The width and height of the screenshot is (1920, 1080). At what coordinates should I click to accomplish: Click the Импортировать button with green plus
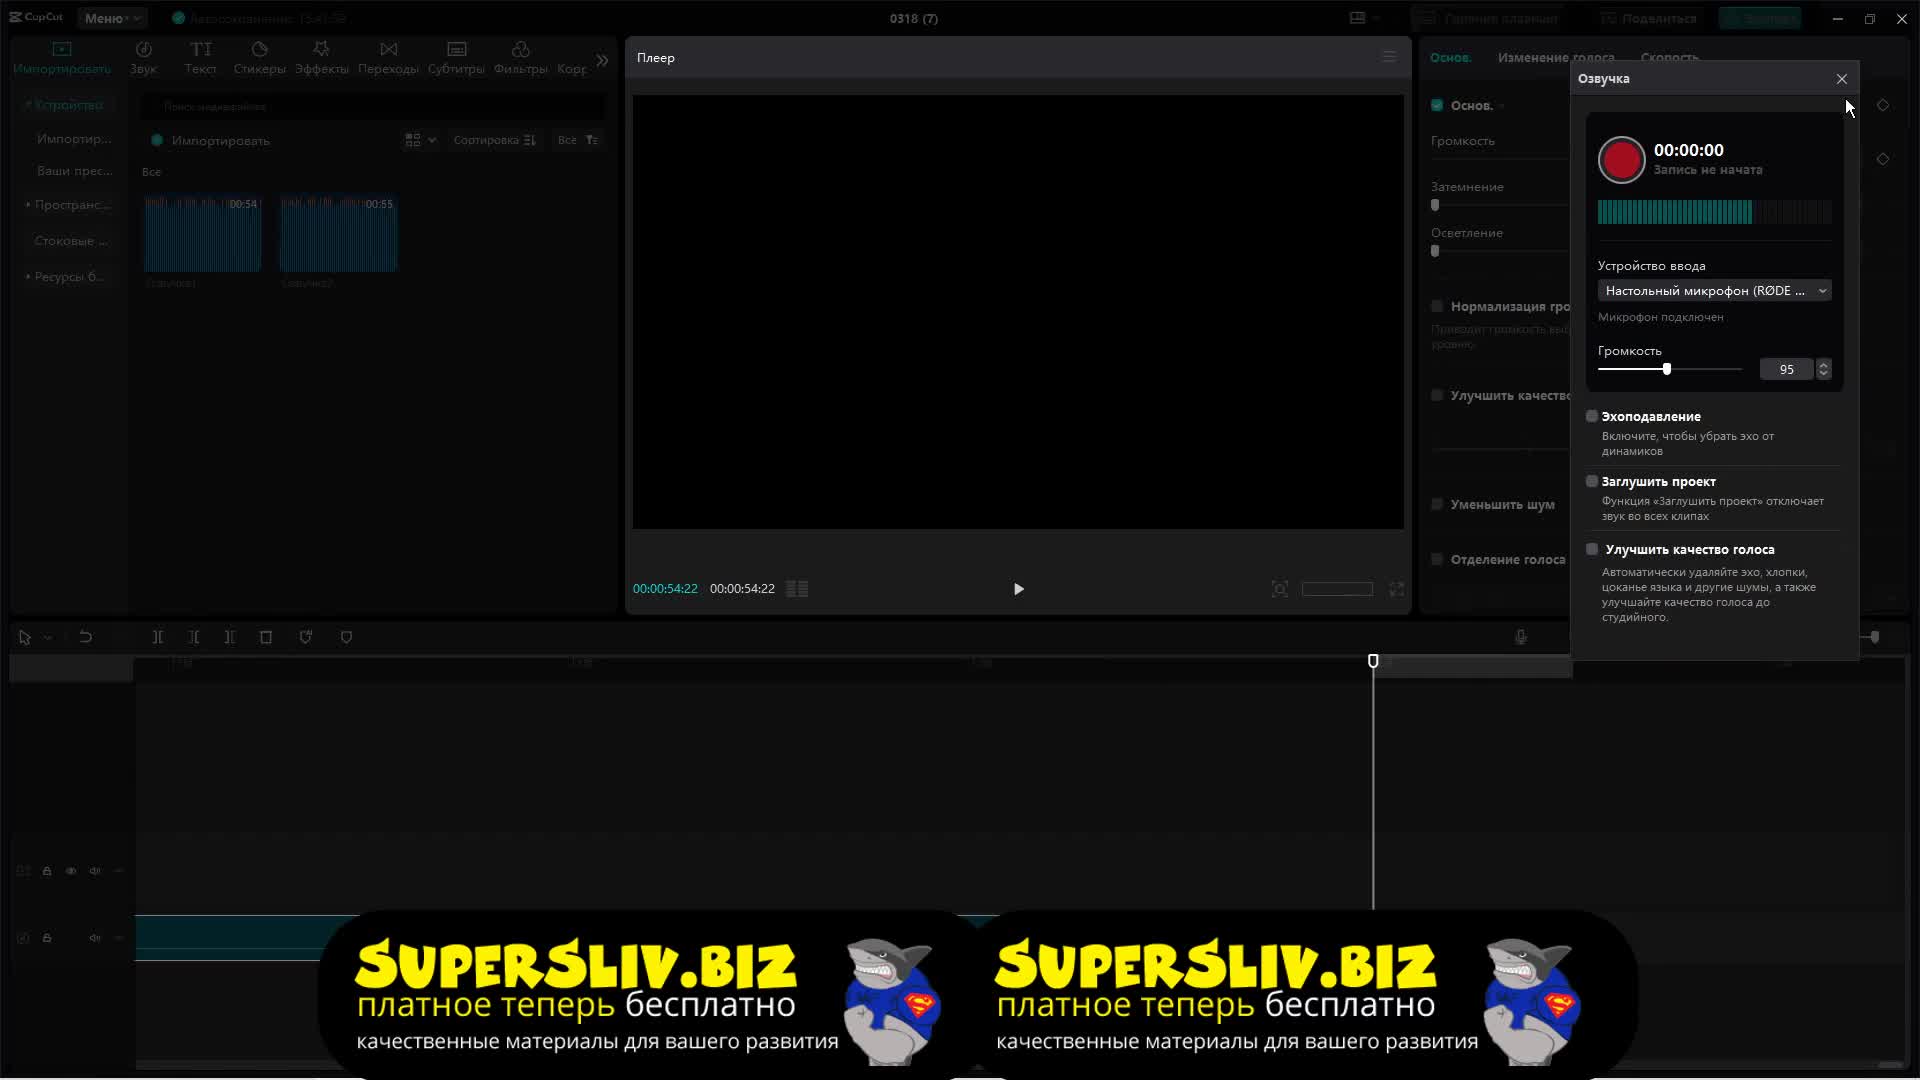click(211, 141)
